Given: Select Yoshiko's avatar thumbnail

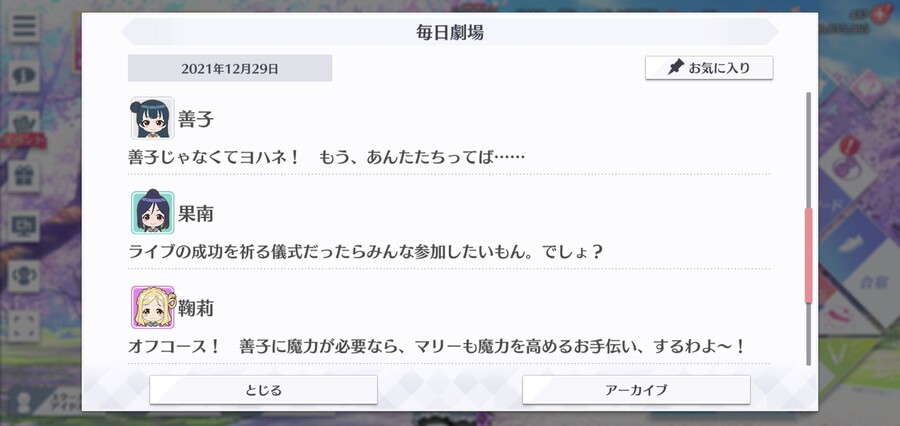Looking at the screenshot, I should coord(152,118).
